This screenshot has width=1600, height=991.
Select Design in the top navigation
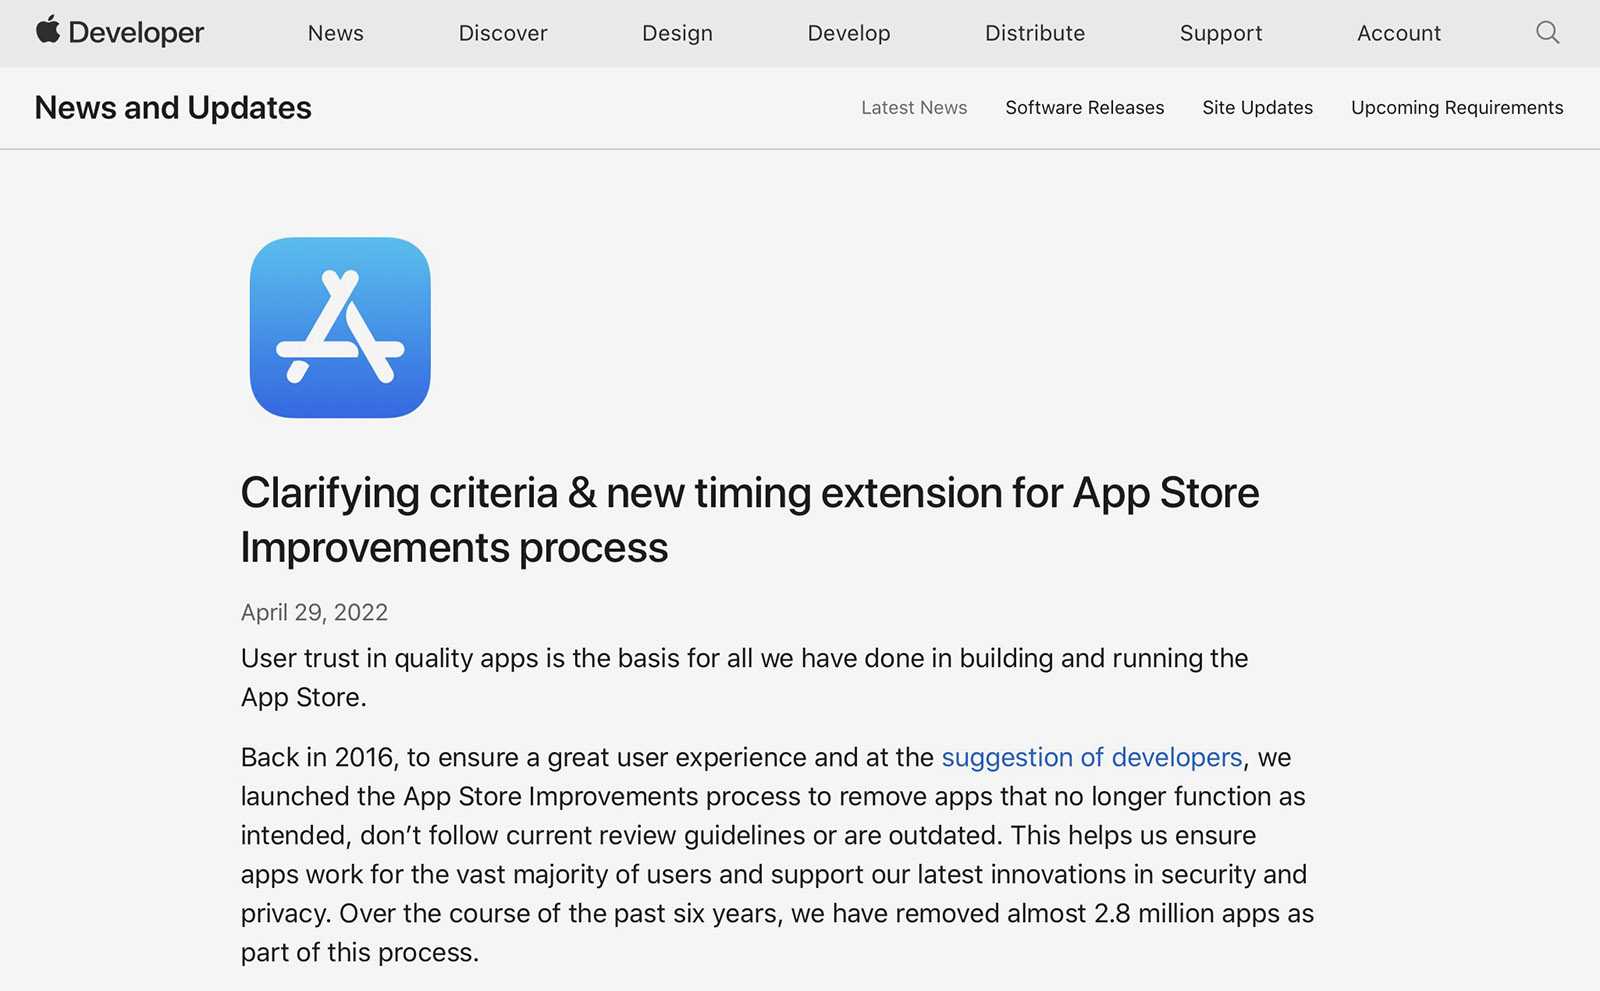(x=677, y=33)
